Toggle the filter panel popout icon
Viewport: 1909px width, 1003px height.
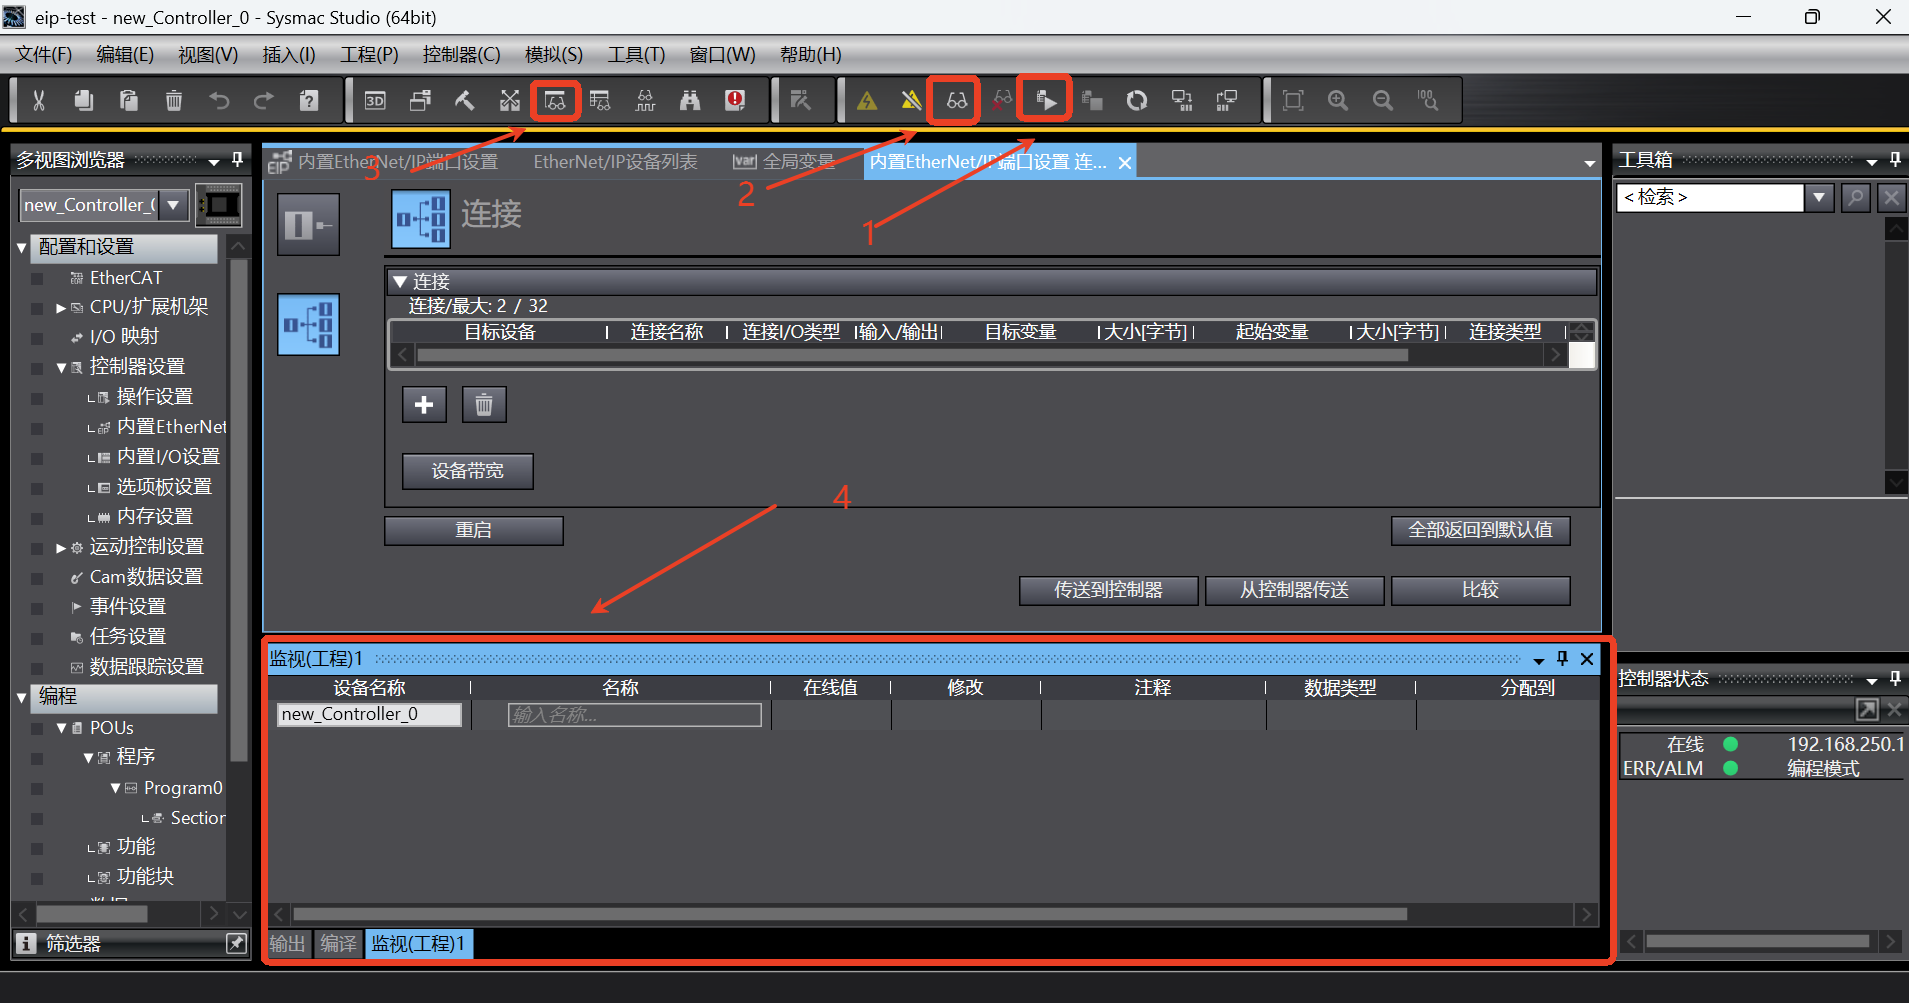click(236, 943)
